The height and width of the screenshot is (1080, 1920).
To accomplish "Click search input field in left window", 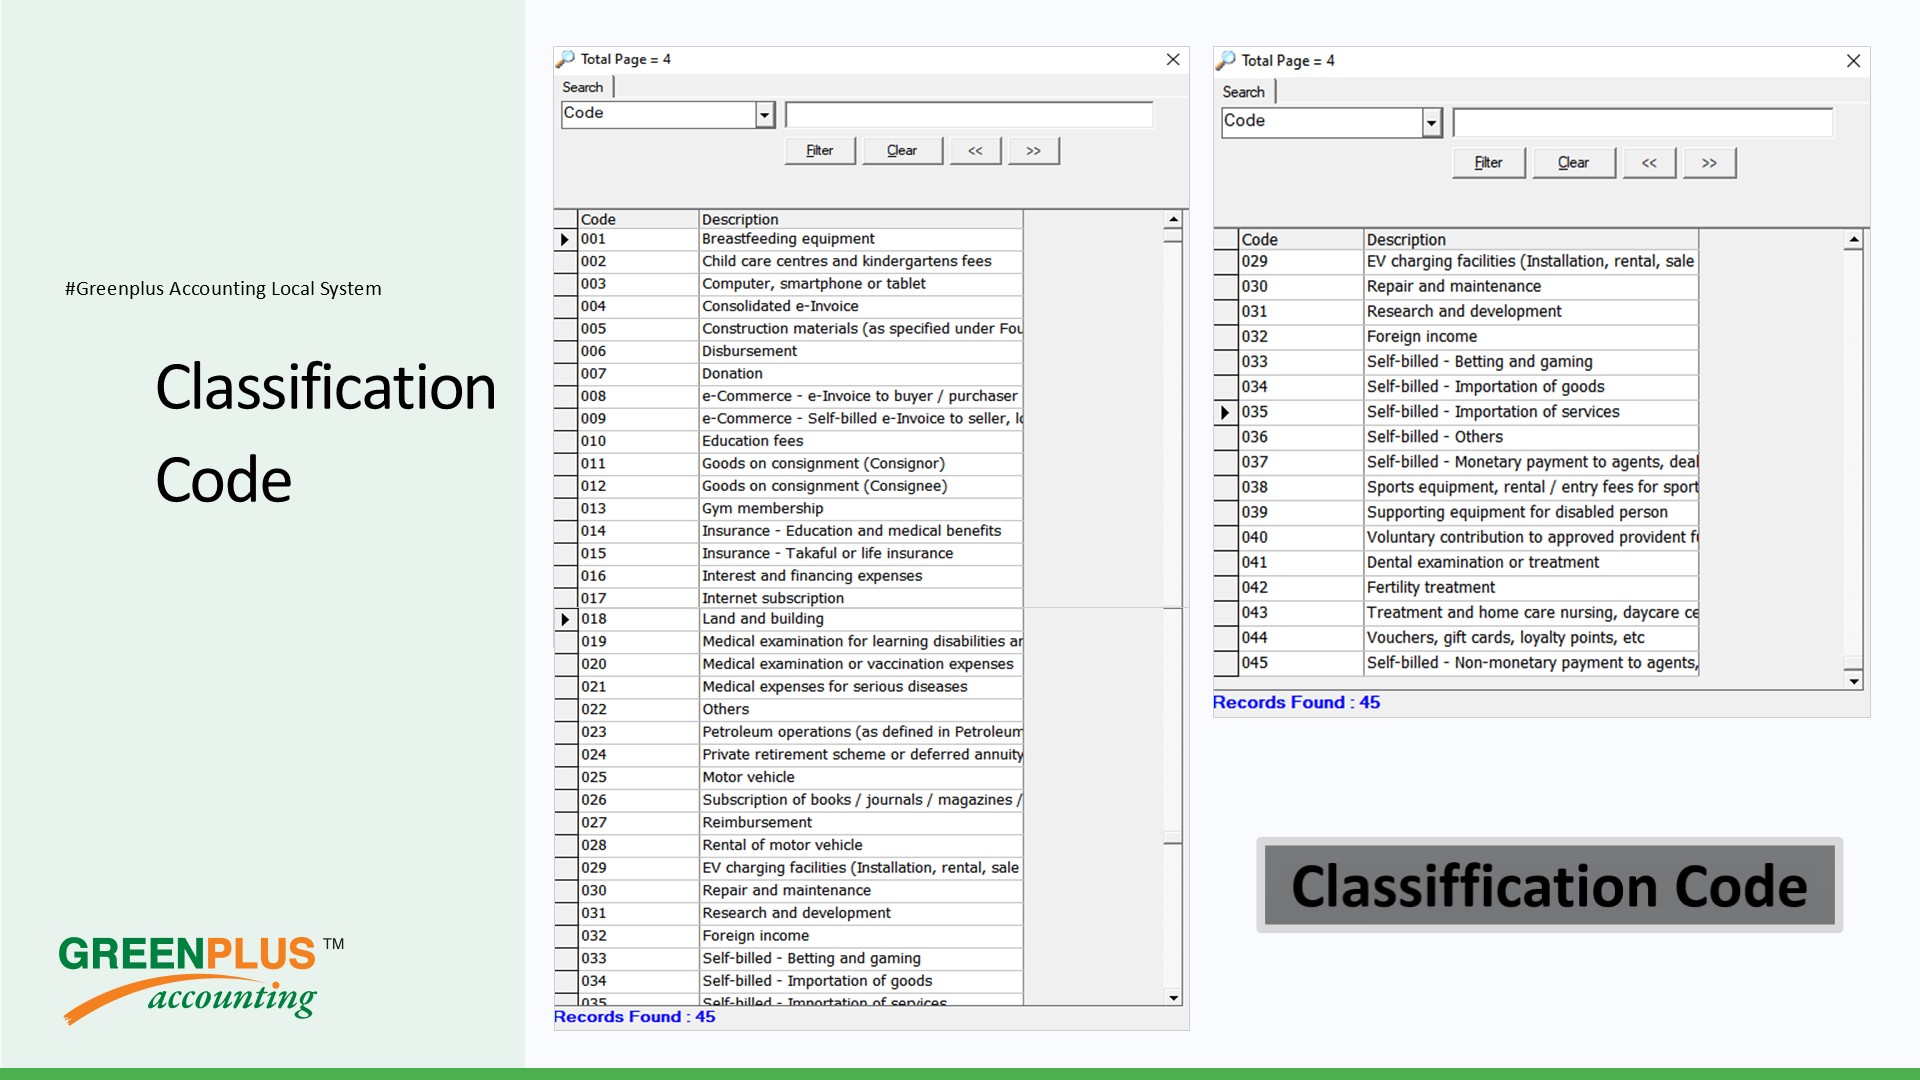I will (x=969, y=115).
